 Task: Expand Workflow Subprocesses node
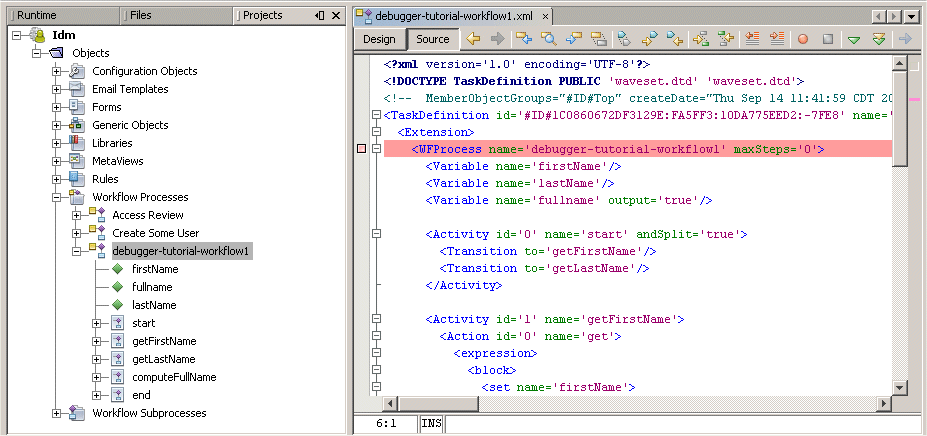(x=56, y=414)
